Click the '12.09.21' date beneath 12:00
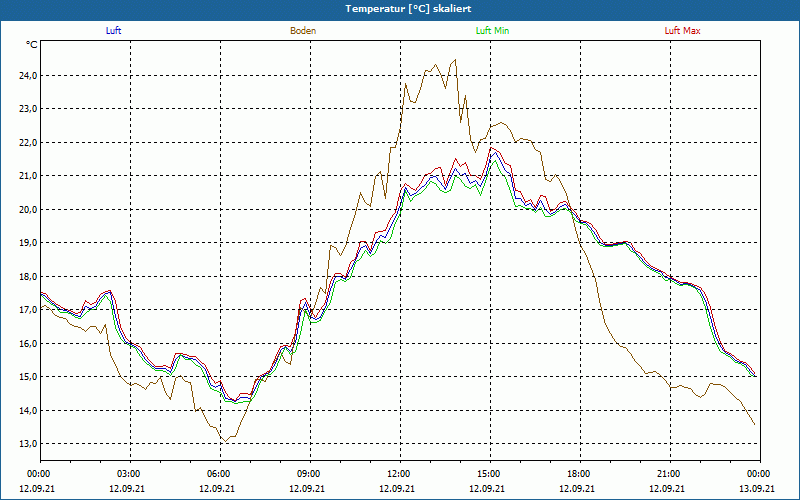The width and height of the screenshot is (800, 500). (x=397, y=488)
